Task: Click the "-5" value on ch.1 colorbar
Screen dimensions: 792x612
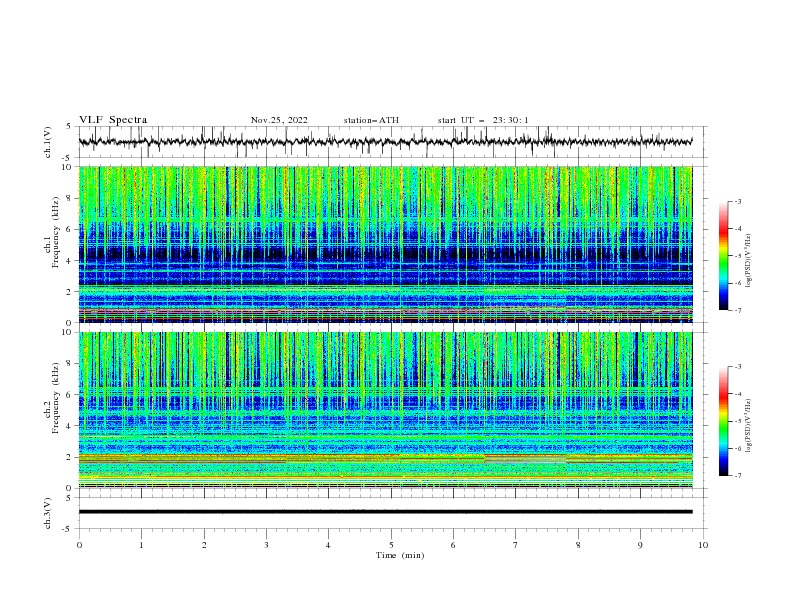Action: tap(738, 256)
